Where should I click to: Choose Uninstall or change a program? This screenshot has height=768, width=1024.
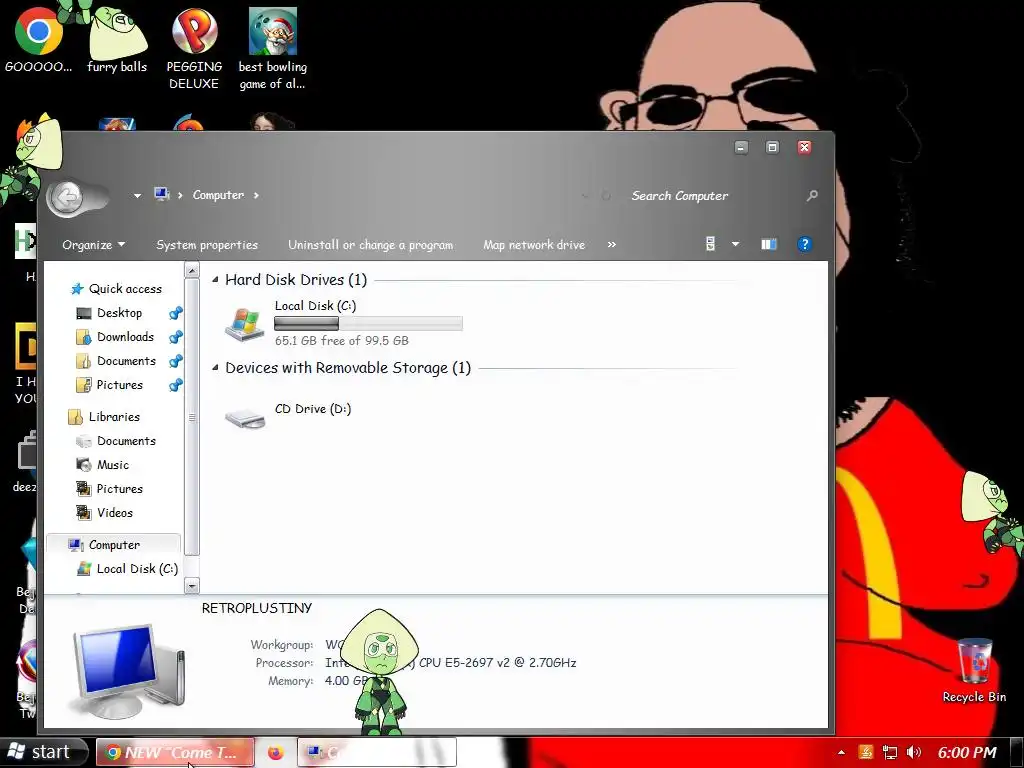370,245
